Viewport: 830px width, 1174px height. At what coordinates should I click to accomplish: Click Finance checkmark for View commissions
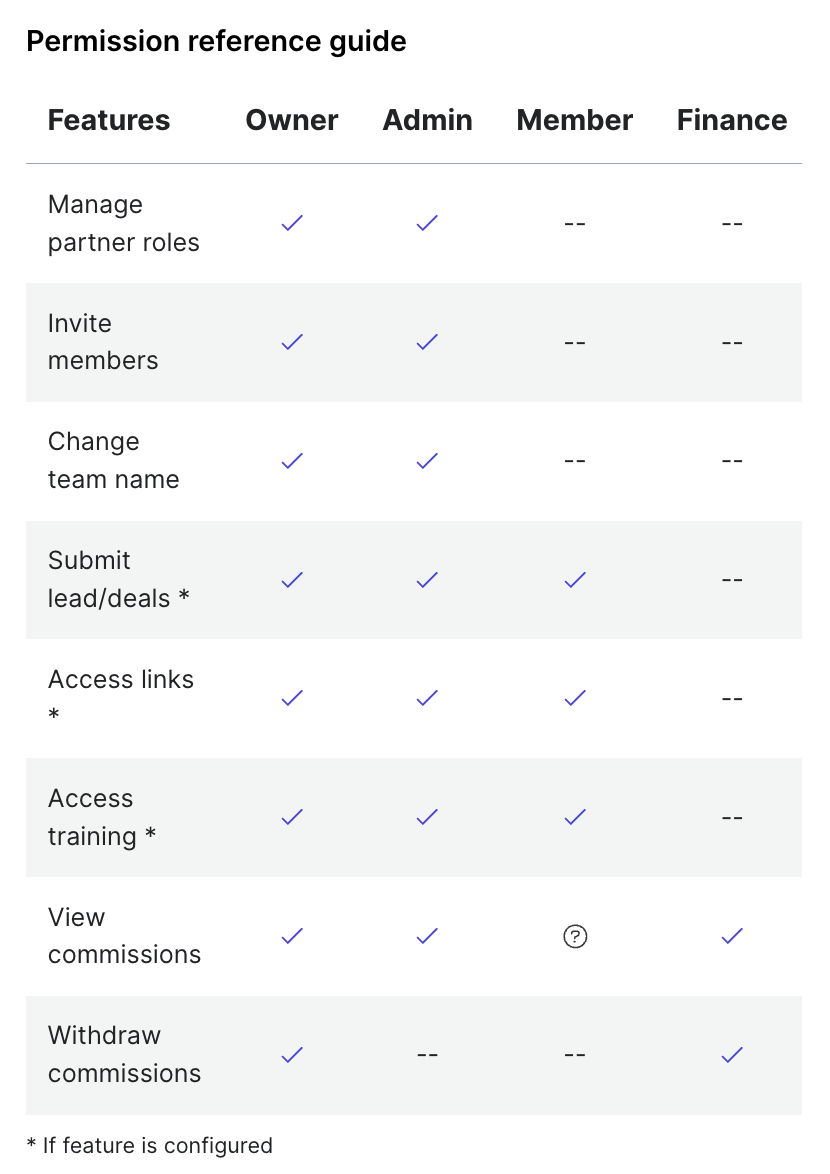coord(732,936)
